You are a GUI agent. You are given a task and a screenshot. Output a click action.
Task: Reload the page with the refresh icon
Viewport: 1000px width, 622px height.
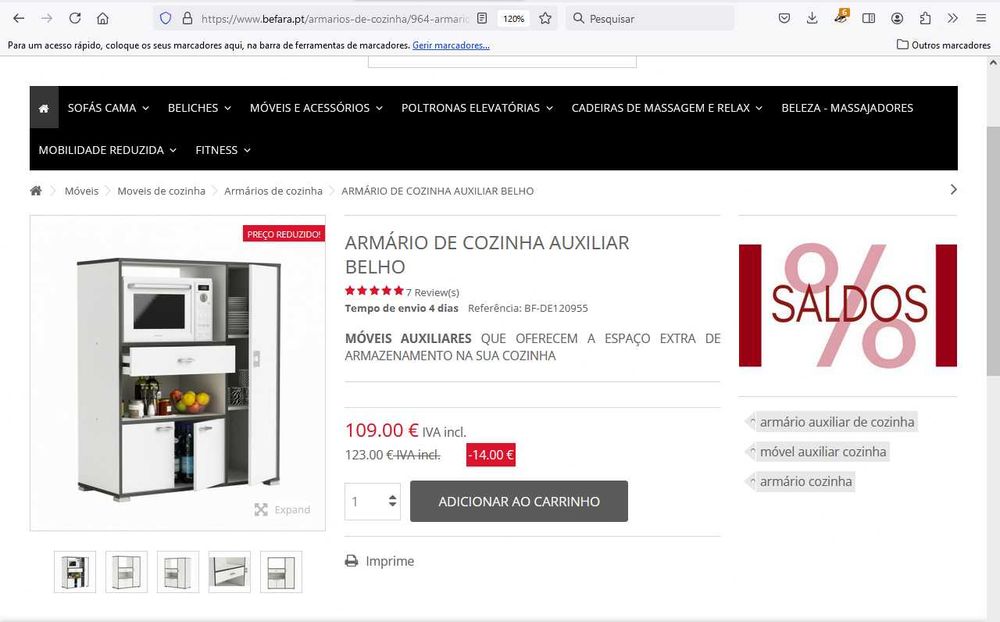point(75,19)
